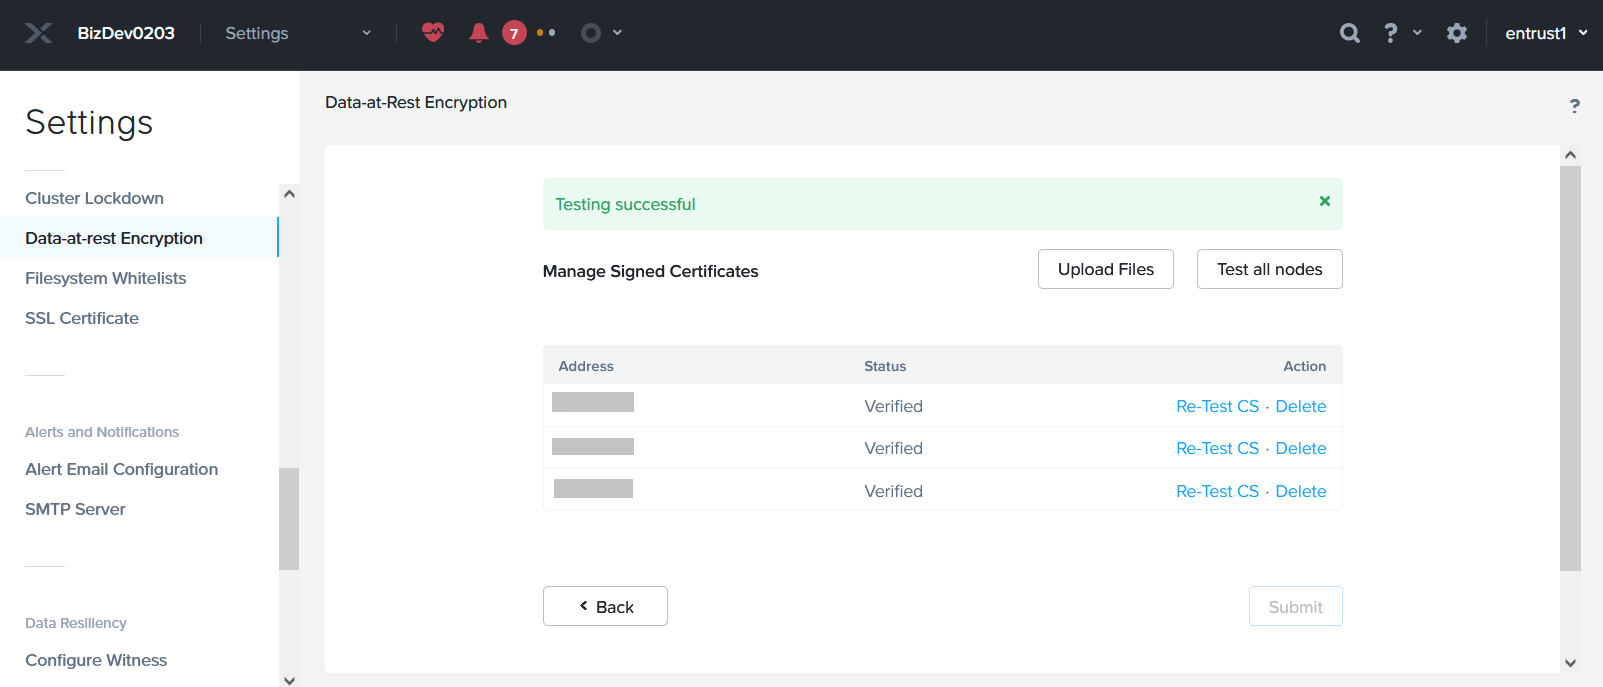Click sidebar scroll down arrow
Viewport: 1603px width, 687px height.
289,680
